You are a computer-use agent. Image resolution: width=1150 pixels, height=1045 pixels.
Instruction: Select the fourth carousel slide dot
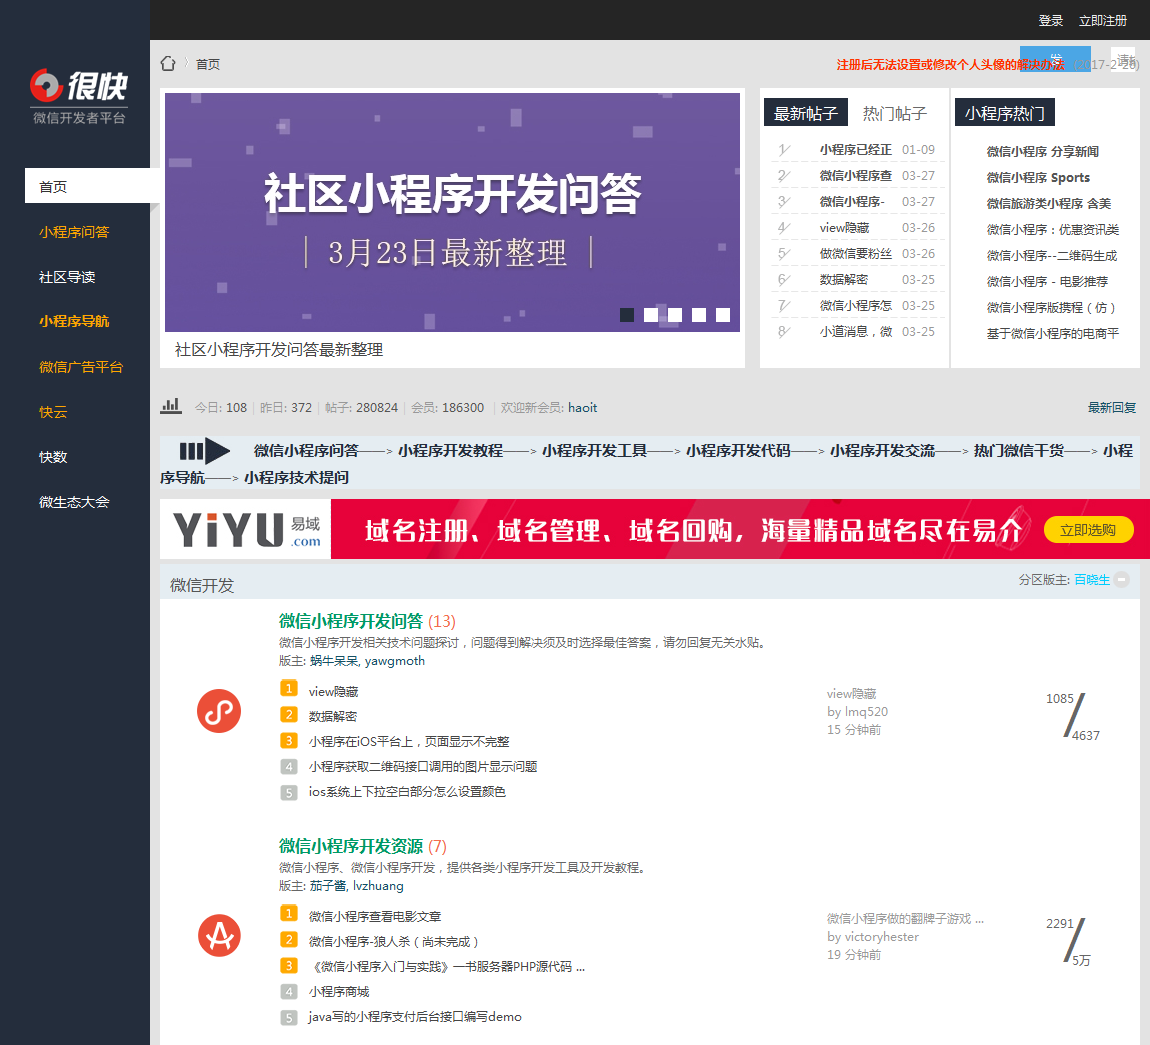pyautogui.click(x=699, y=315)
